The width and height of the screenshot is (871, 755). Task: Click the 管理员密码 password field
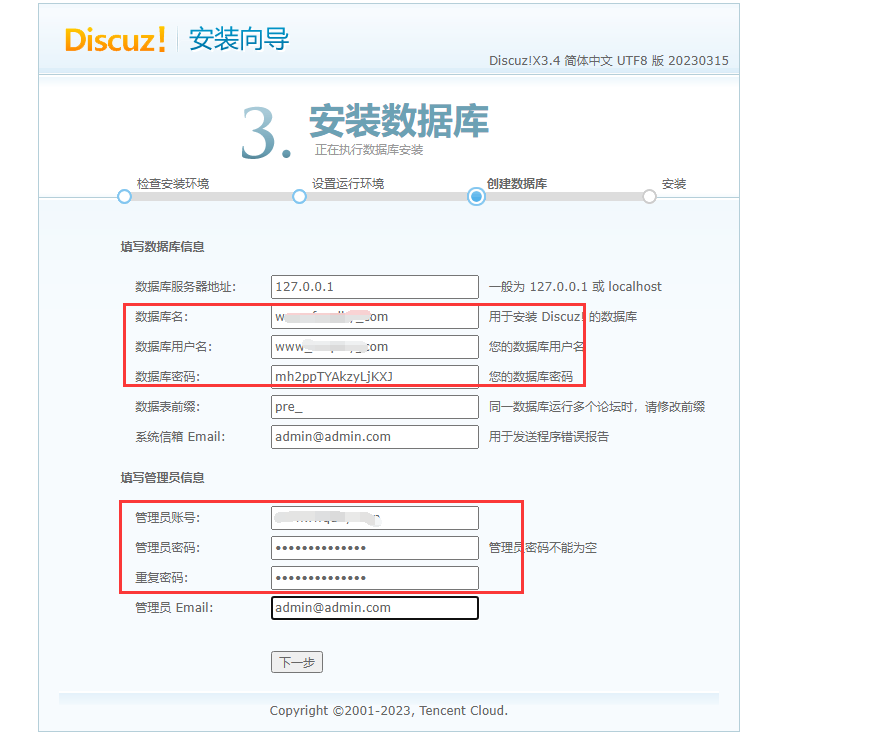[374, 548]
